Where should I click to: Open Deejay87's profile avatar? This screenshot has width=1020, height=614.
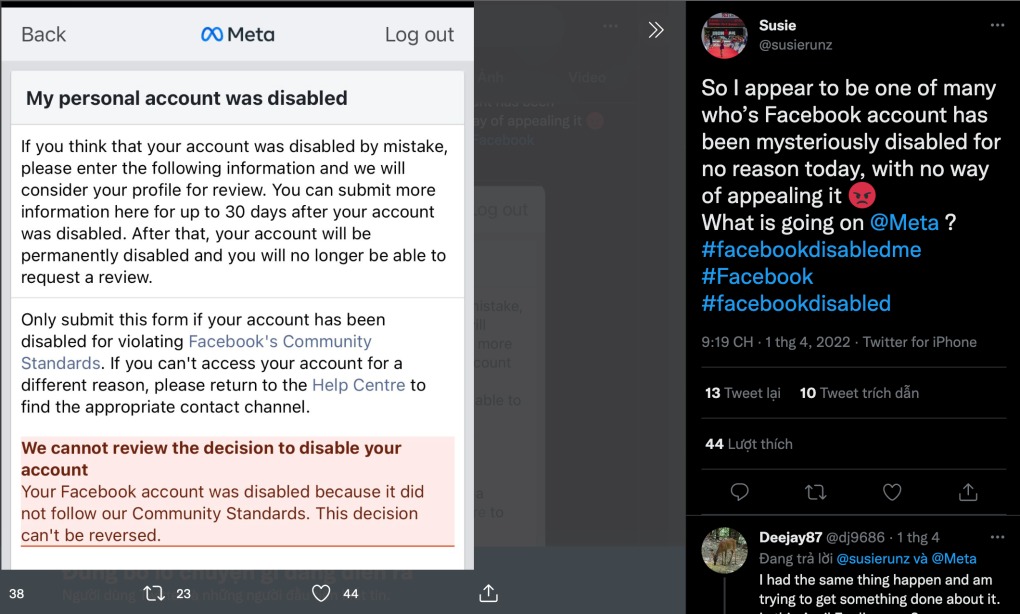coord(724,550)
